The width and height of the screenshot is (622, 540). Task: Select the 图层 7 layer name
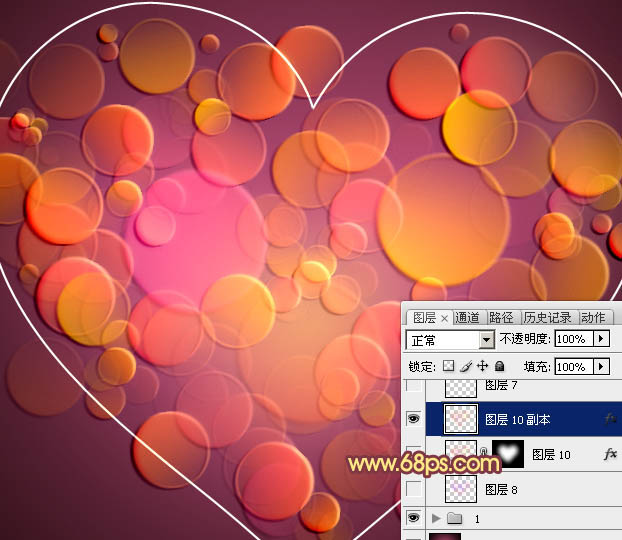(501, 385)
